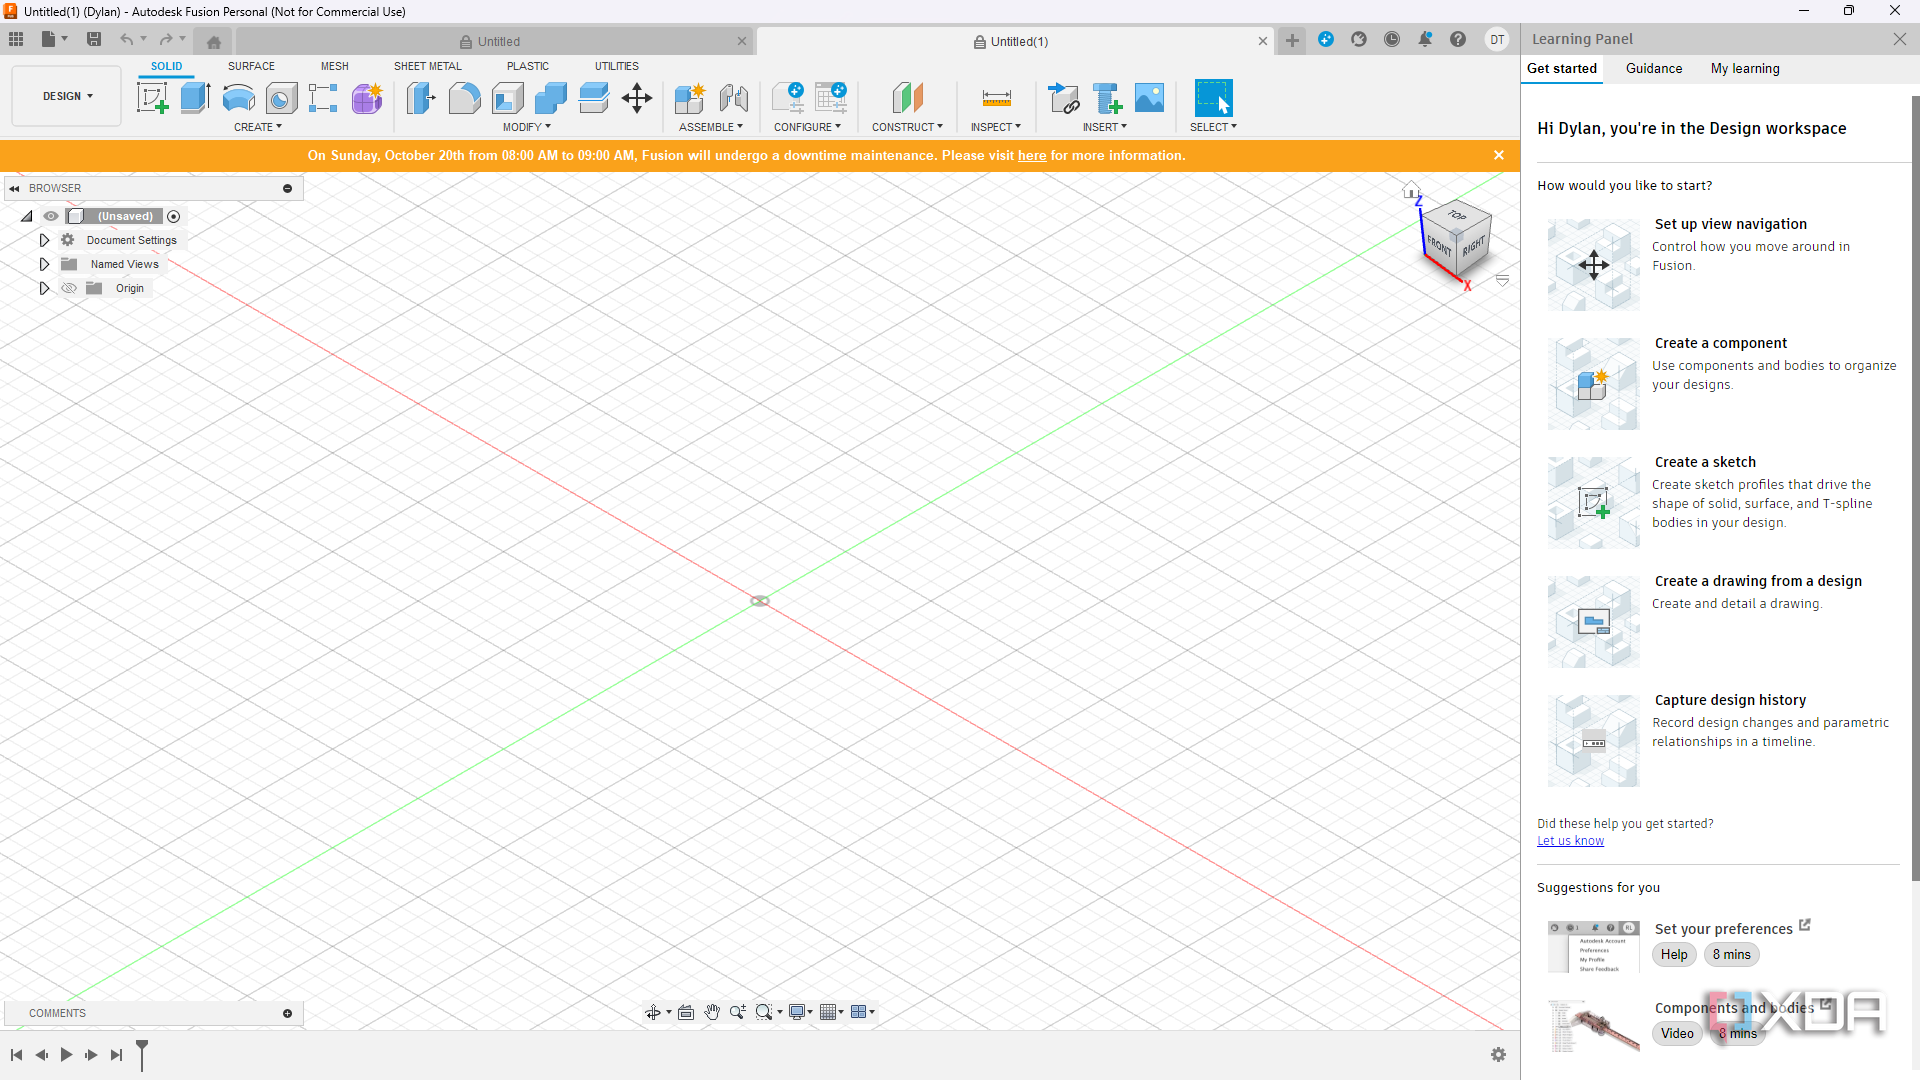
Task: Switch to the Sheet Metal tab
Action: click(428, 66)
